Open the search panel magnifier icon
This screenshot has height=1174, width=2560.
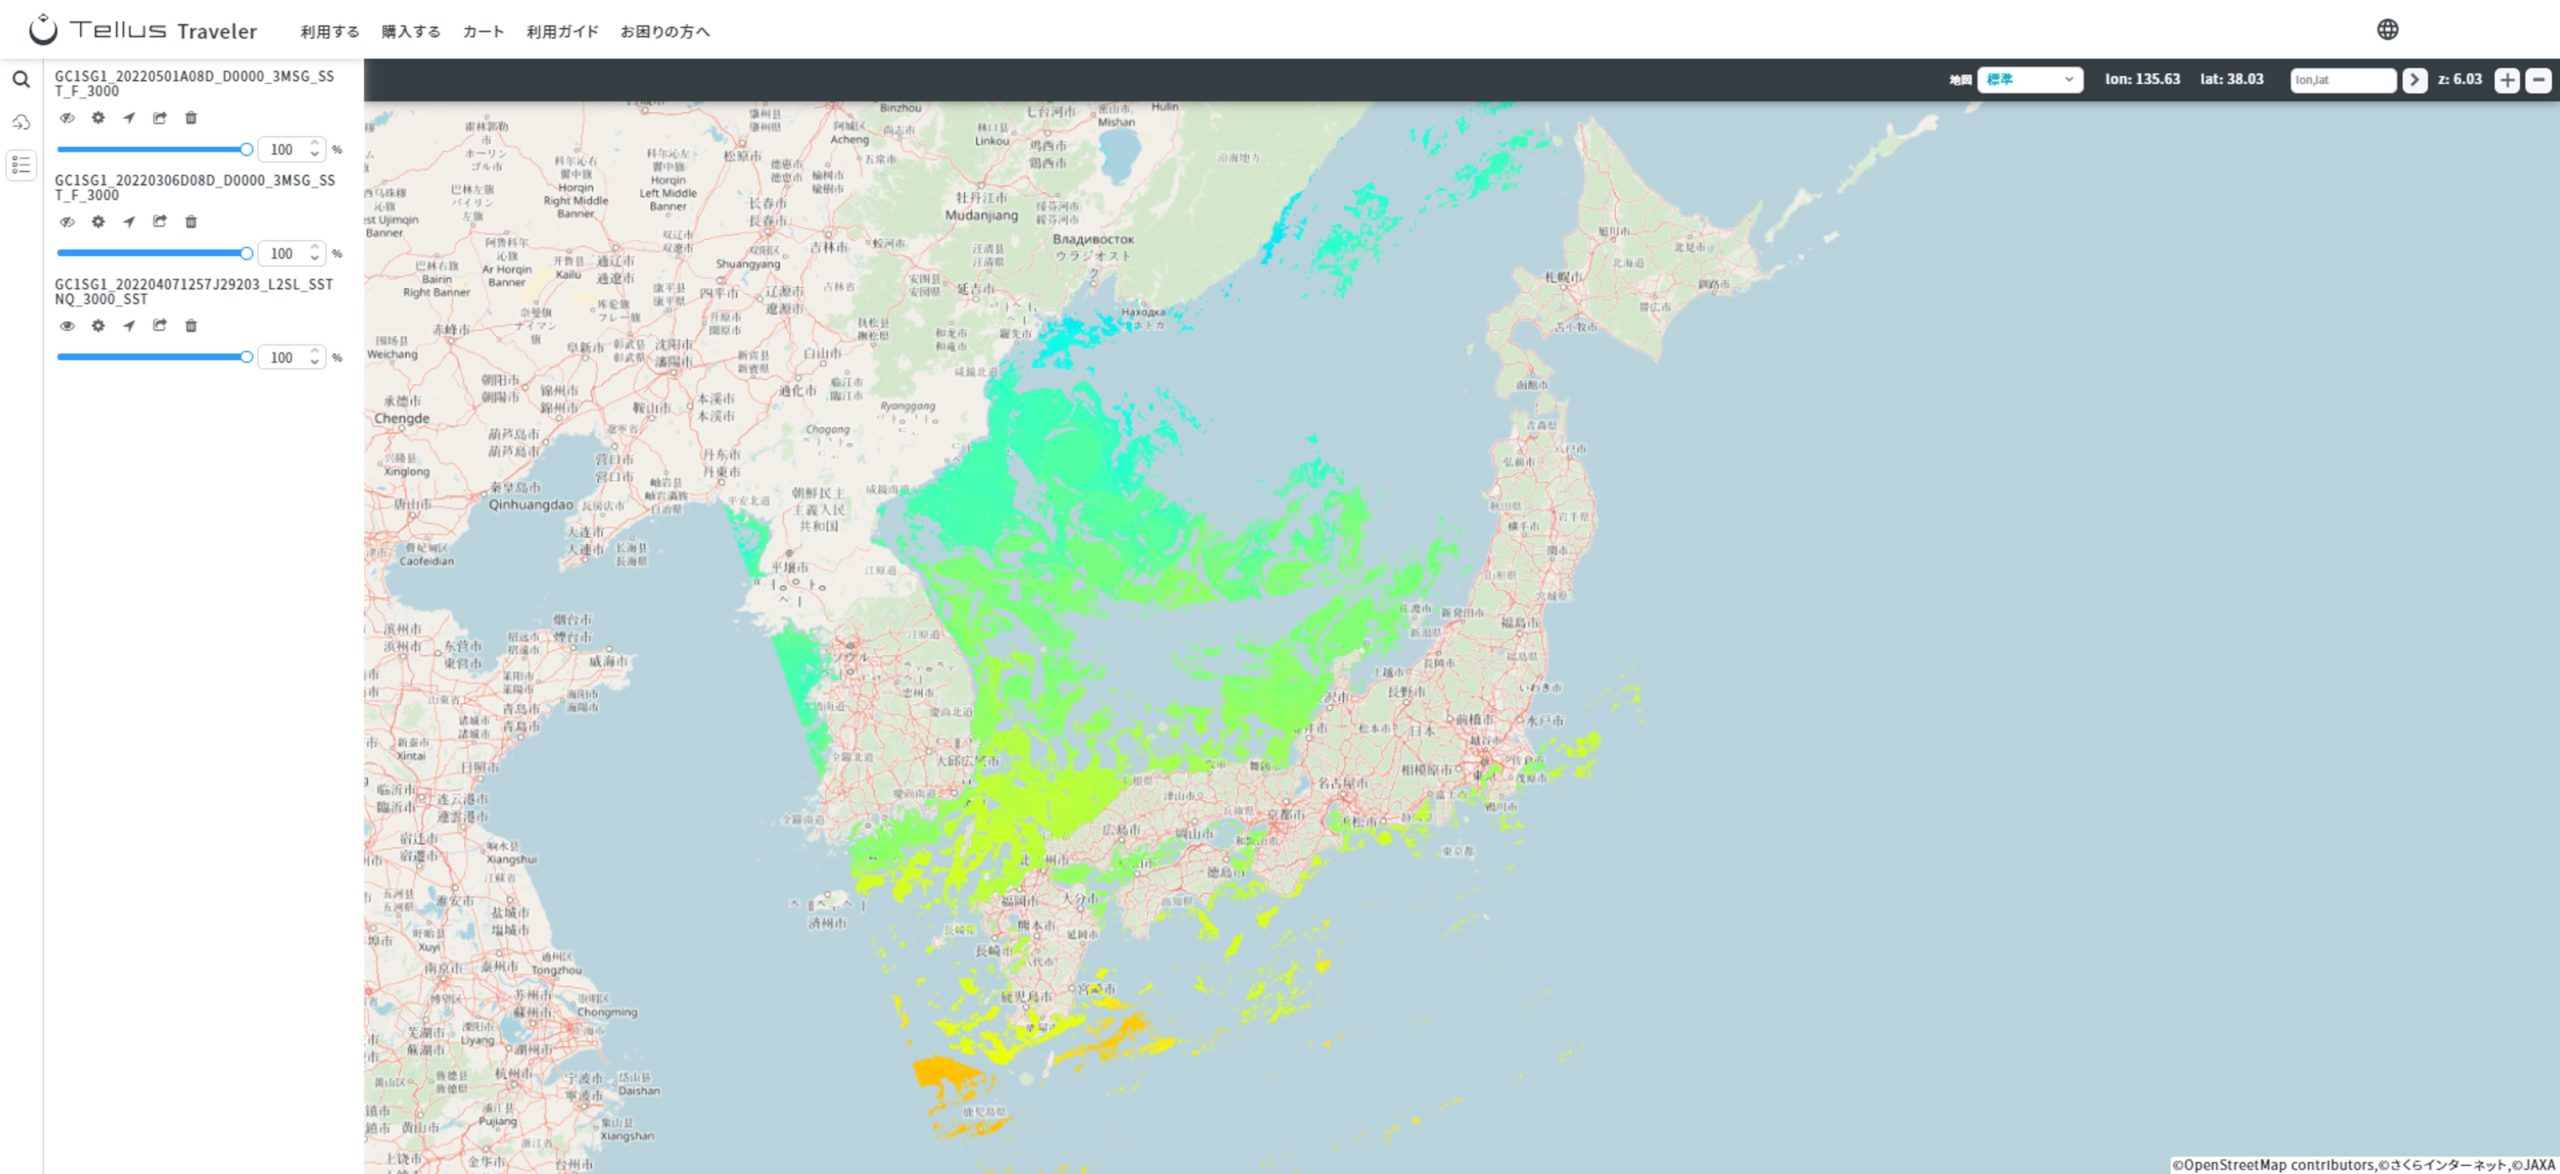(21, 80)
